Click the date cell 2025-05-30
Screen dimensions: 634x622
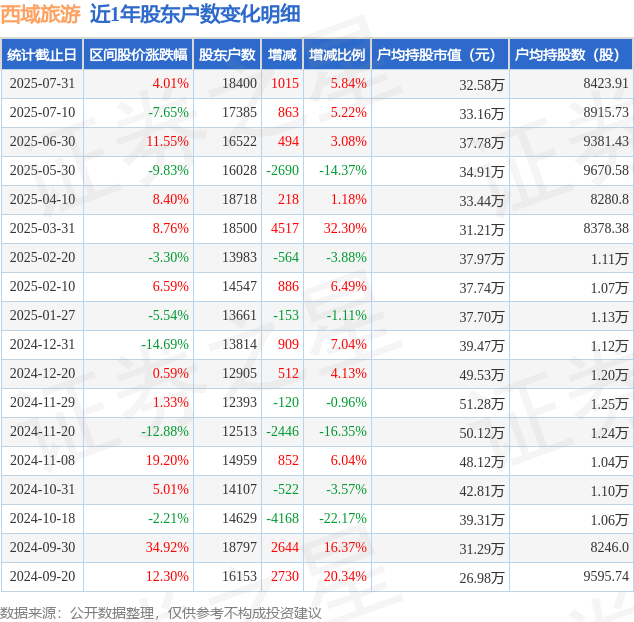pos(42,170)
